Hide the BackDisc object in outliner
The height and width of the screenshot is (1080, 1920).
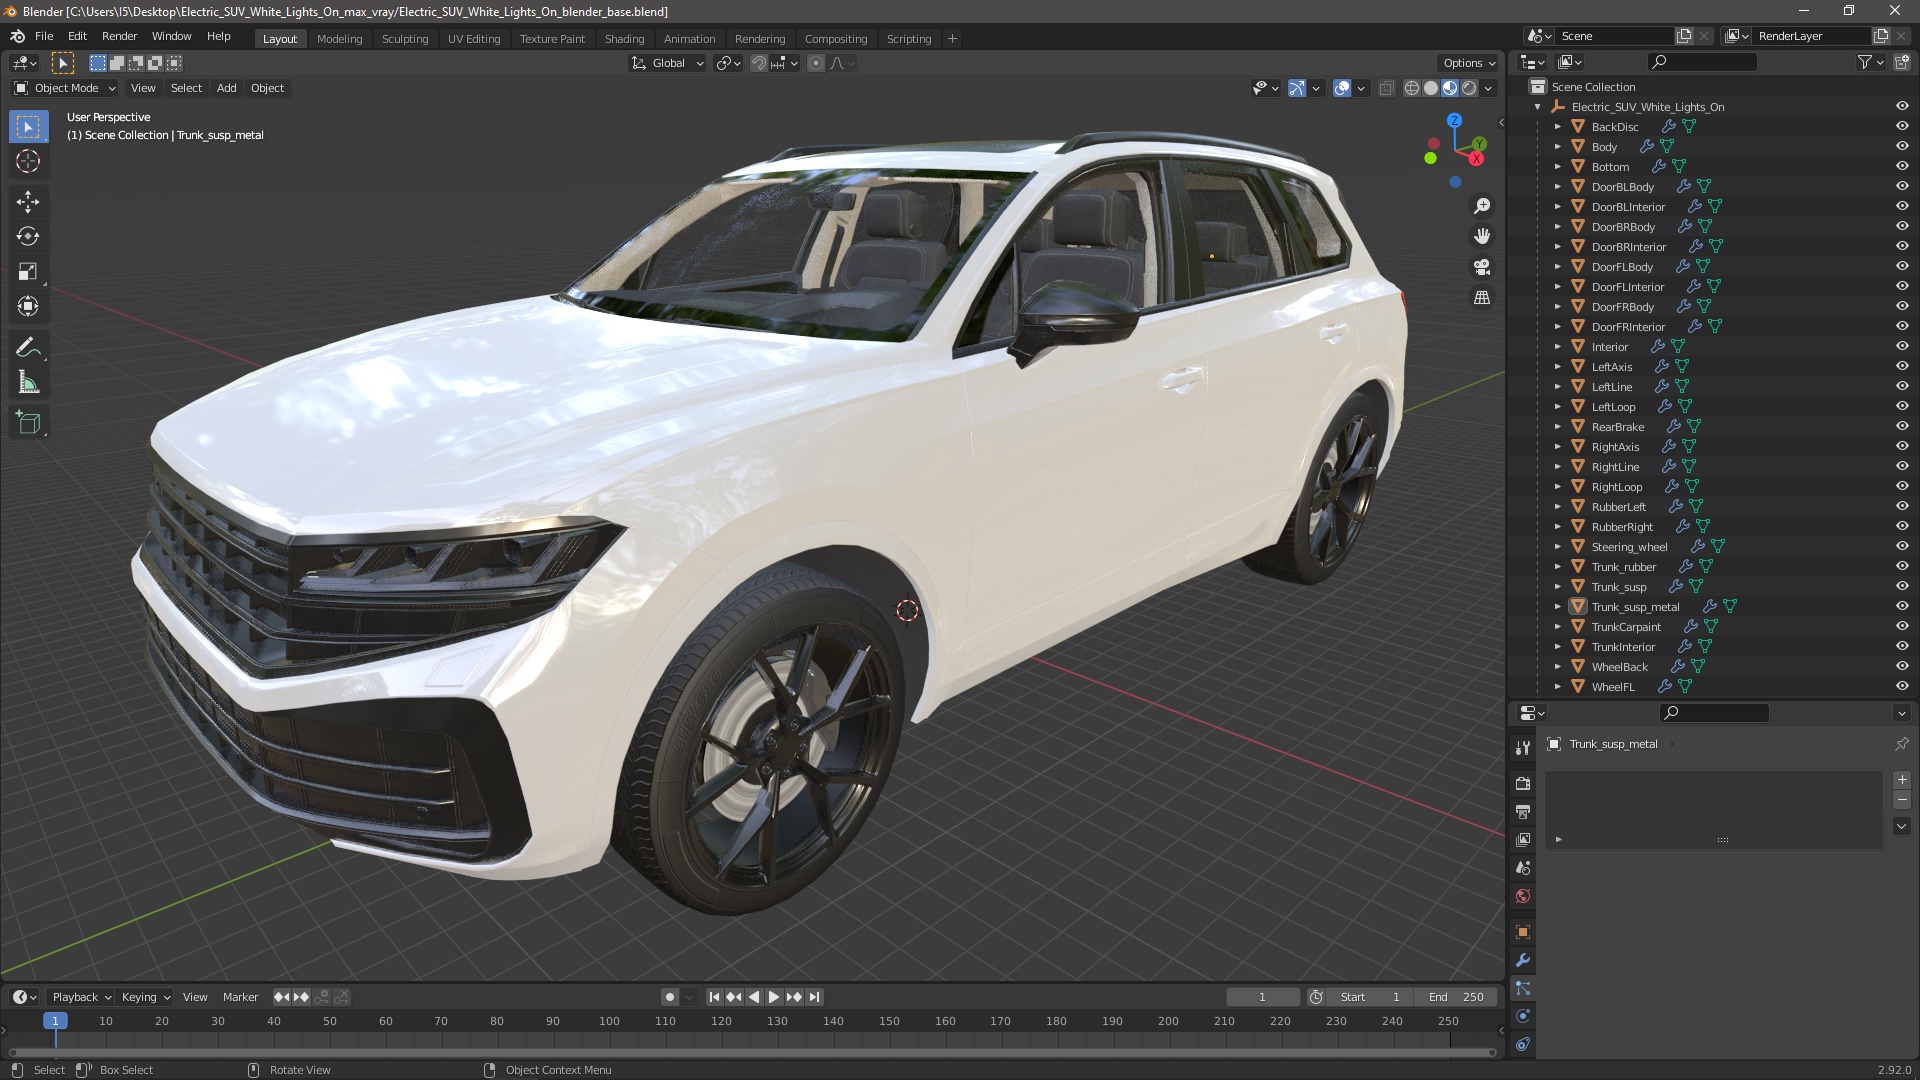click(x=1902, y=127)
